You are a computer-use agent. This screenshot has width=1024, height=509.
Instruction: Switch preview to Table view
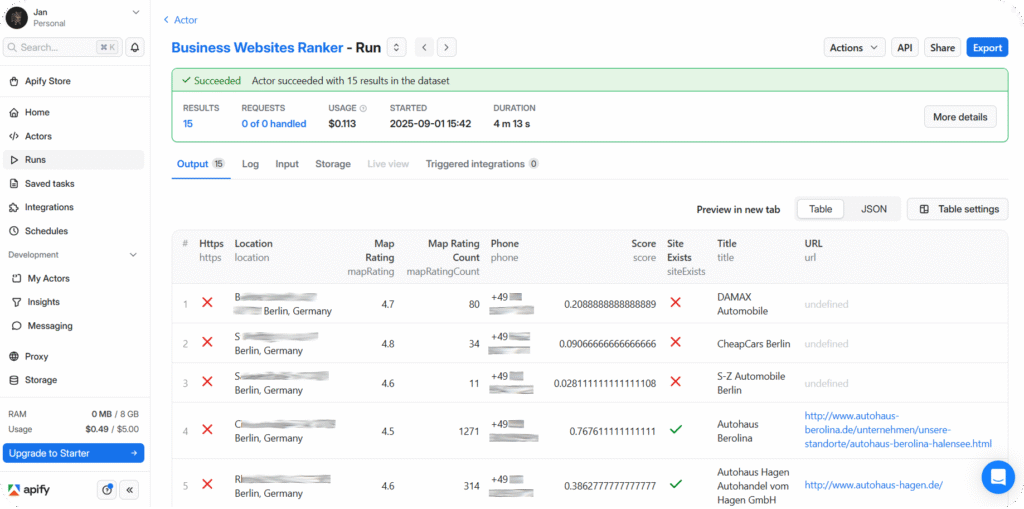tap(820, 209)
